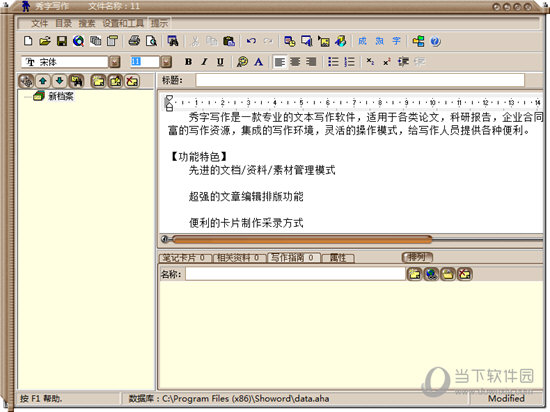Viewport: 550px width, 412px height.
Task: Click the blue question mark help icon
Action: [x=435, y=41]
